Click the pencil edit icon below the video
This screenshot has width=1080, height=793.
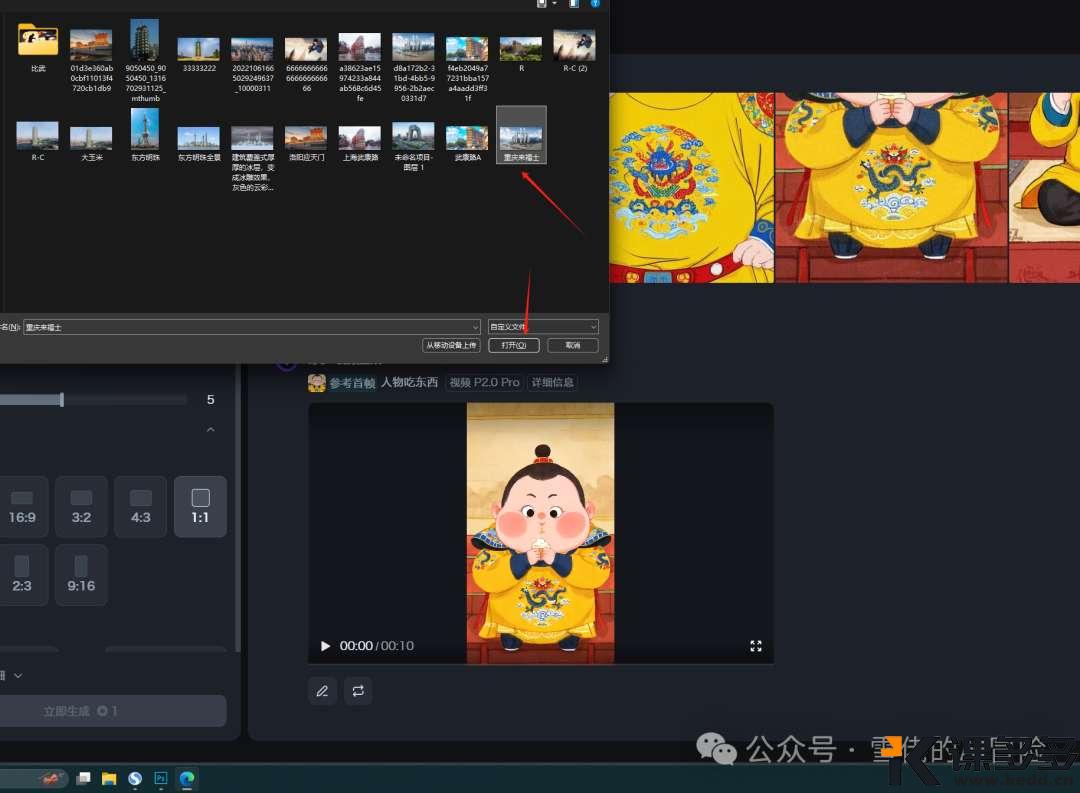pyautogui.click(x=322, y=690)
